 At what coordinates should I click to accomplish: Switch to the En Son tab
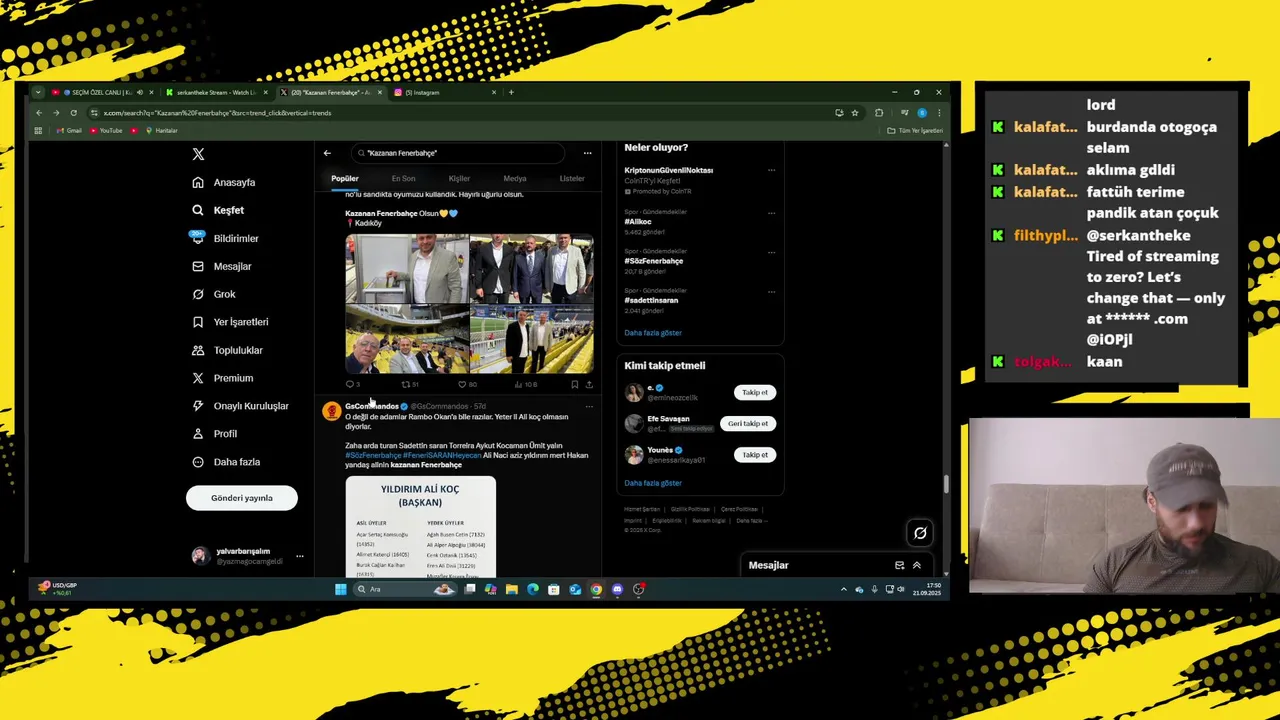pyautogui.click(x=403, y=178)
